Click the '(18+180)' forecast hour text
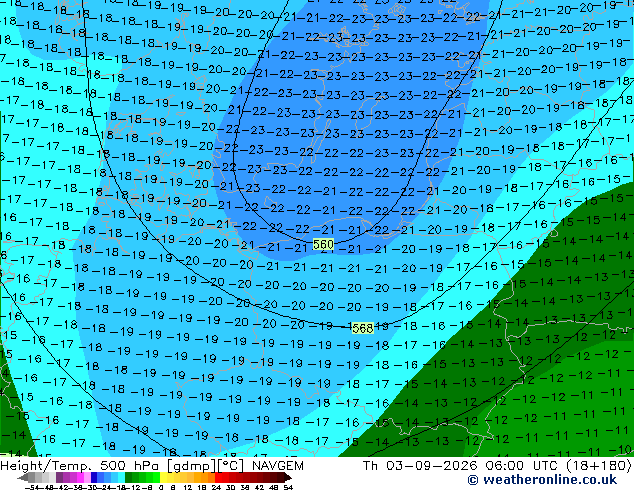 click(x=599, y=466)
